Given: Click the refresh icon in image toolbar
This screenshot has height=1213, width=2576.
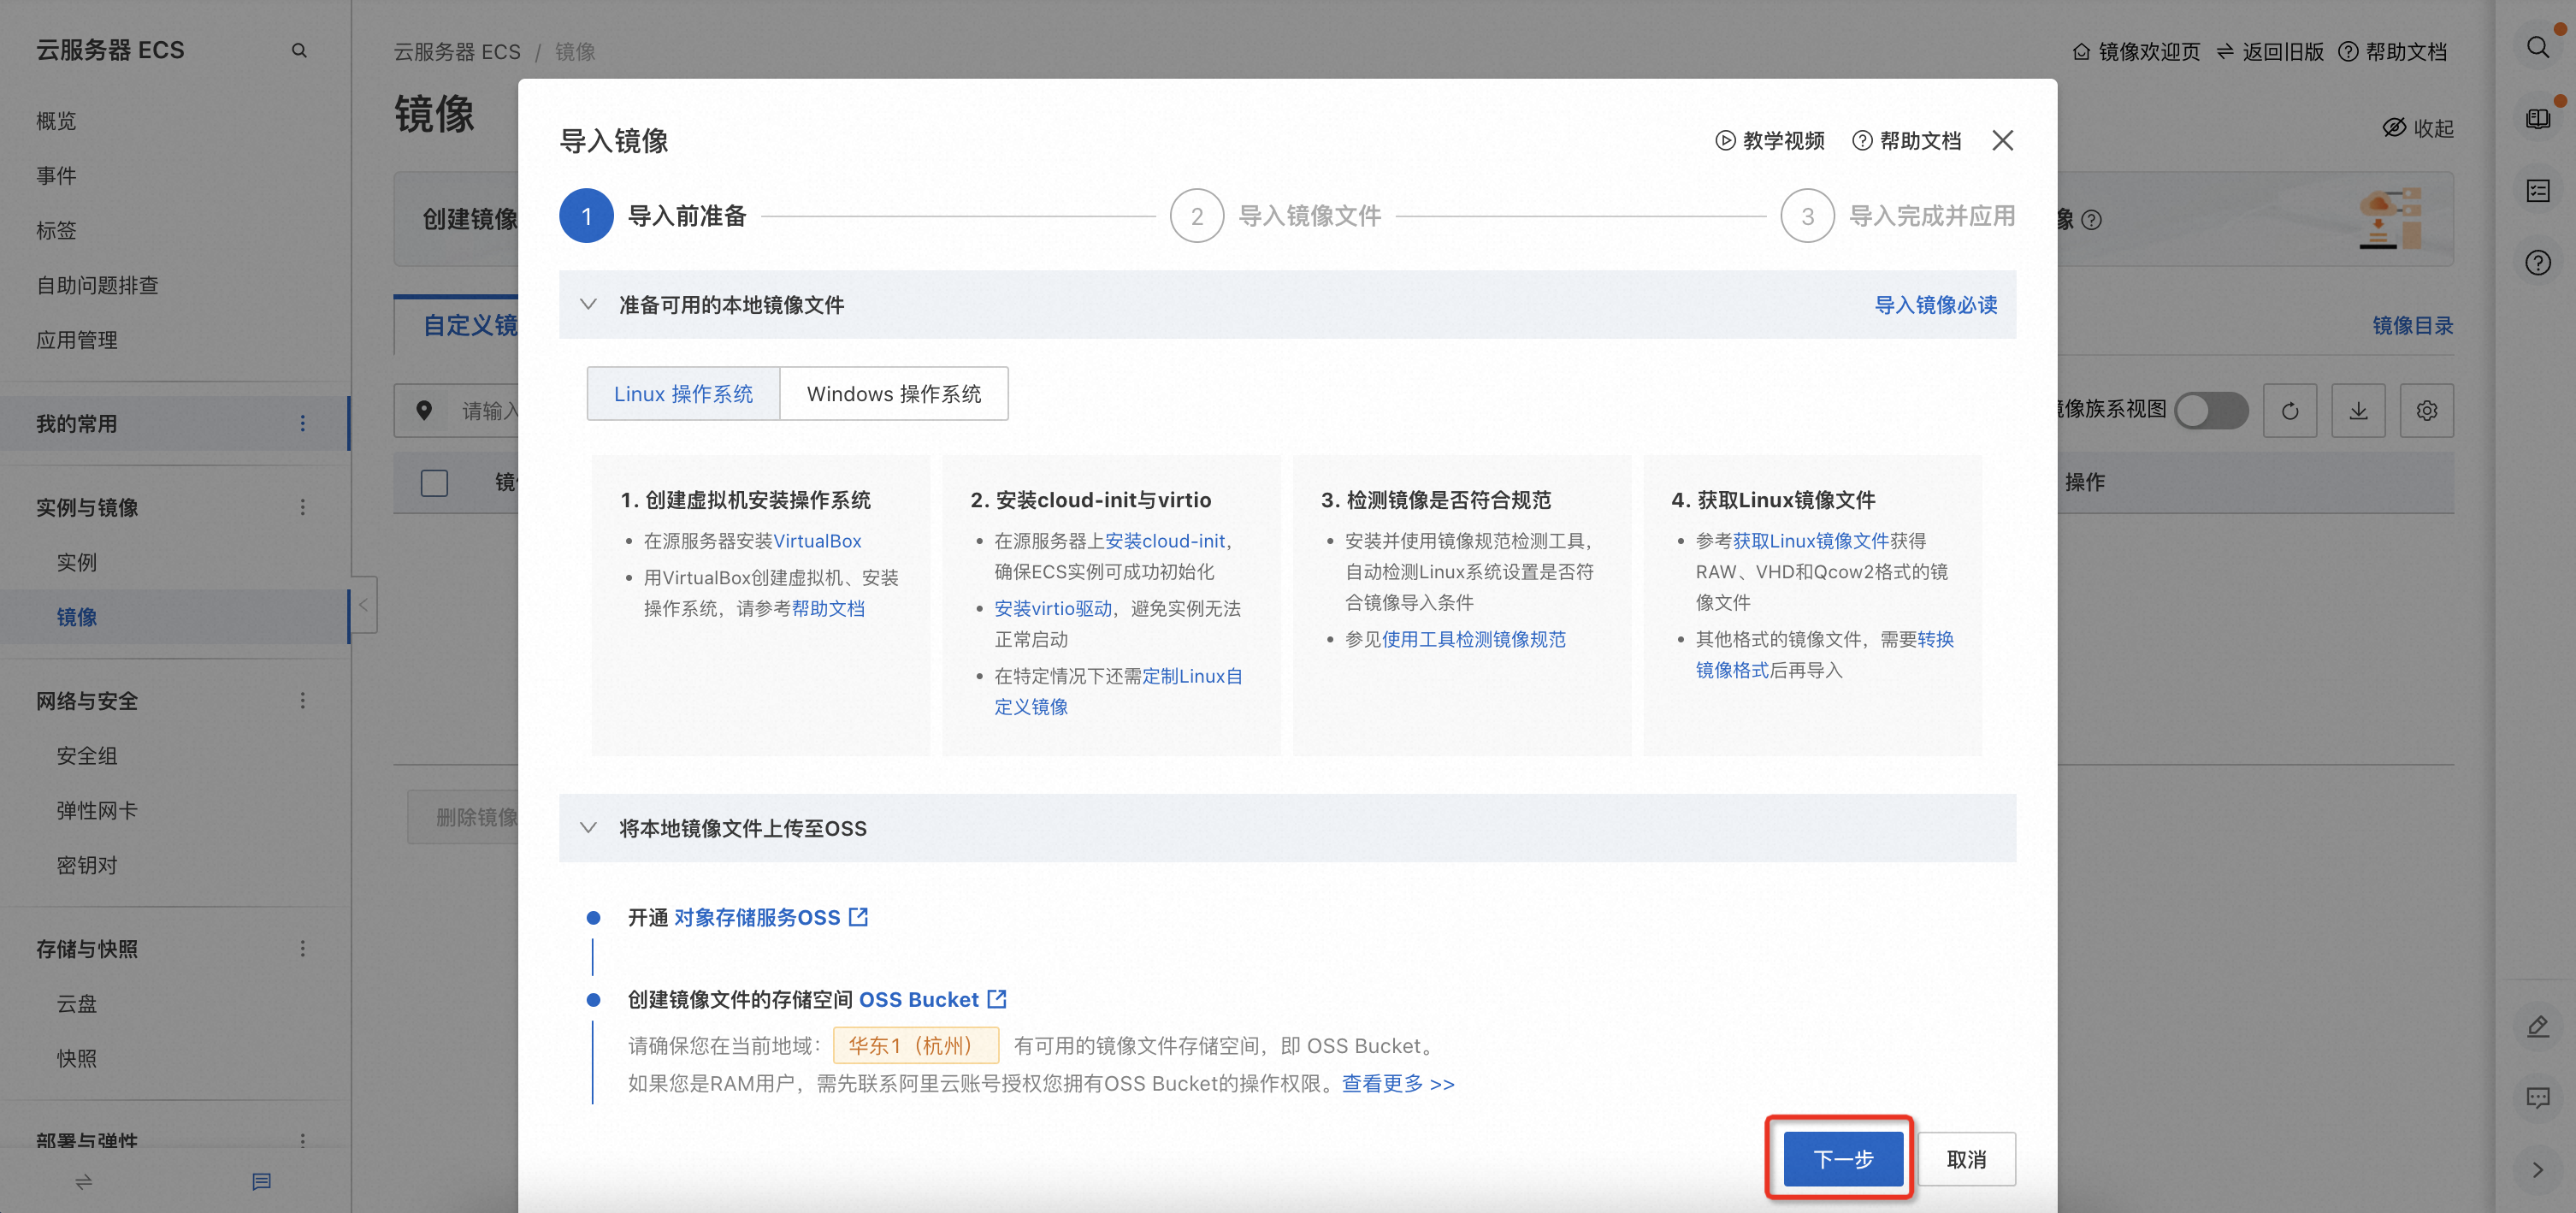Looking at the screenshot, I should [2289, 411].
